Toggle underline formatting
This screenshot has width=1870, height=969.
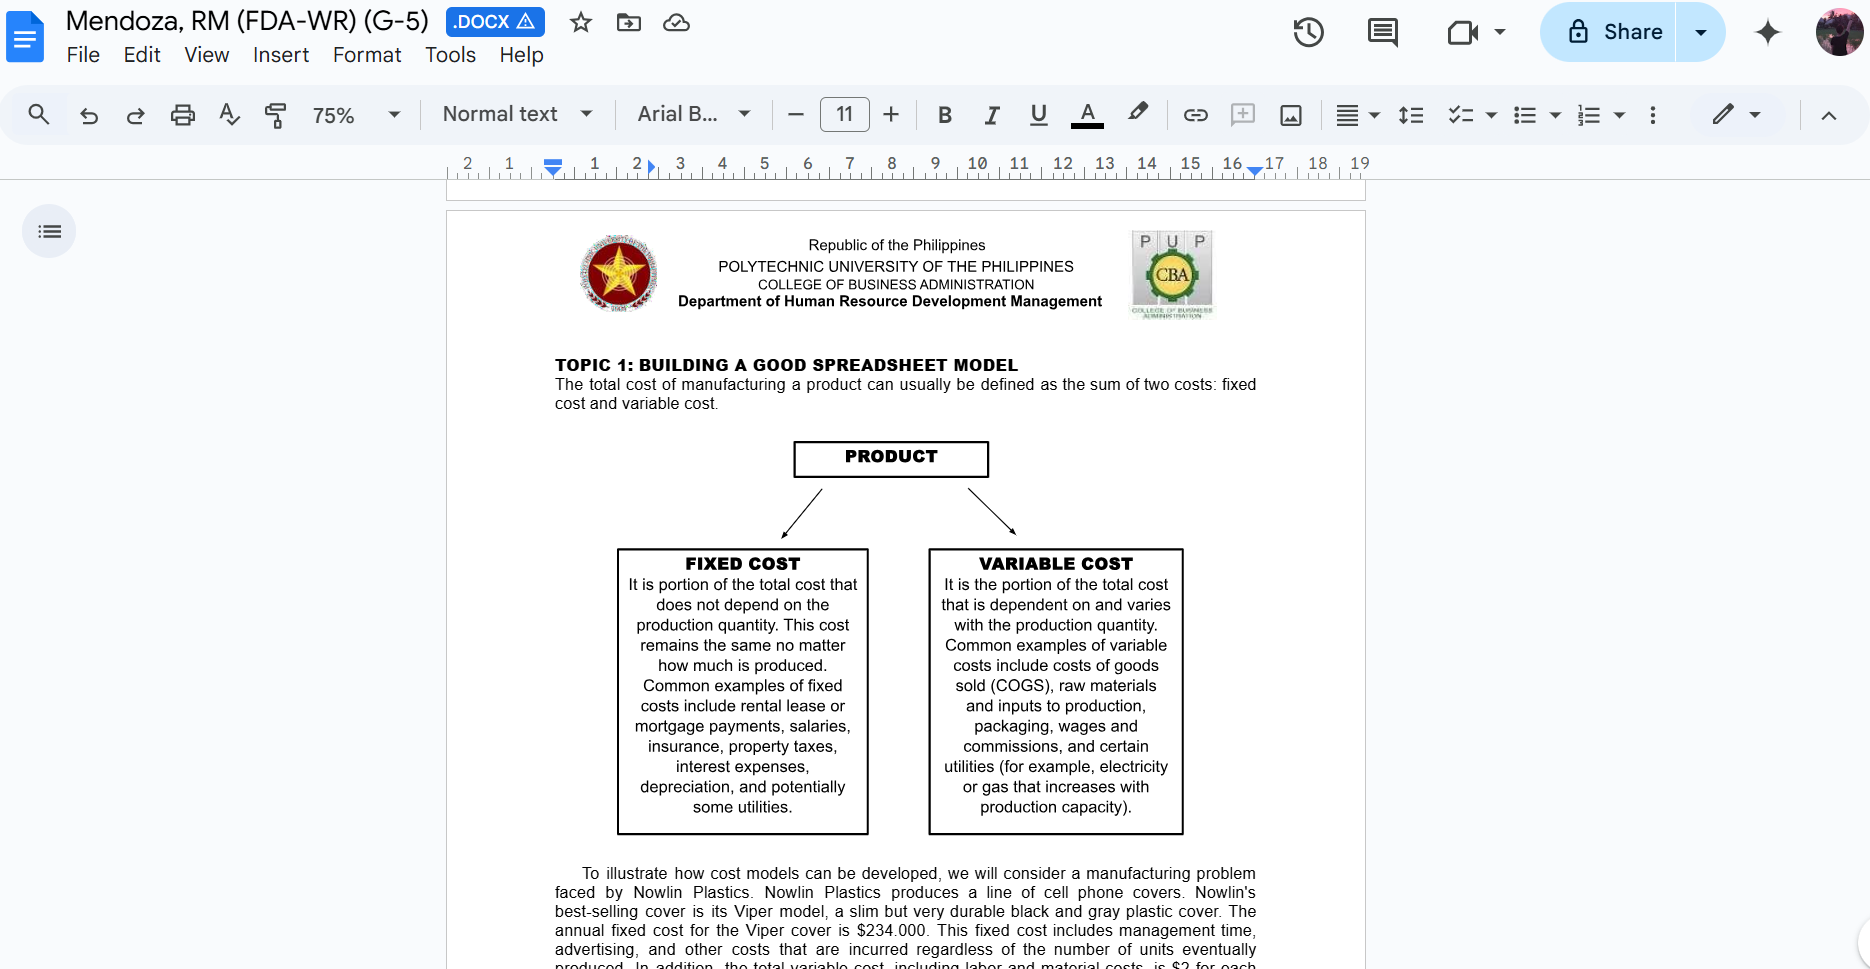[x=1038, y=115]
